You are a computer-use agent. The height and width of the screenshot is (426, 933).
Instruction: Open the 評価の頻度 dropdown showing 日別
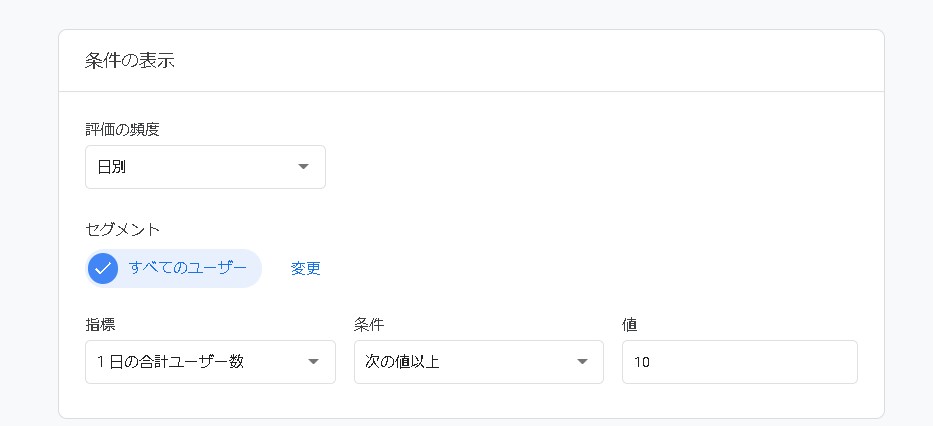[x=205, y=167]
